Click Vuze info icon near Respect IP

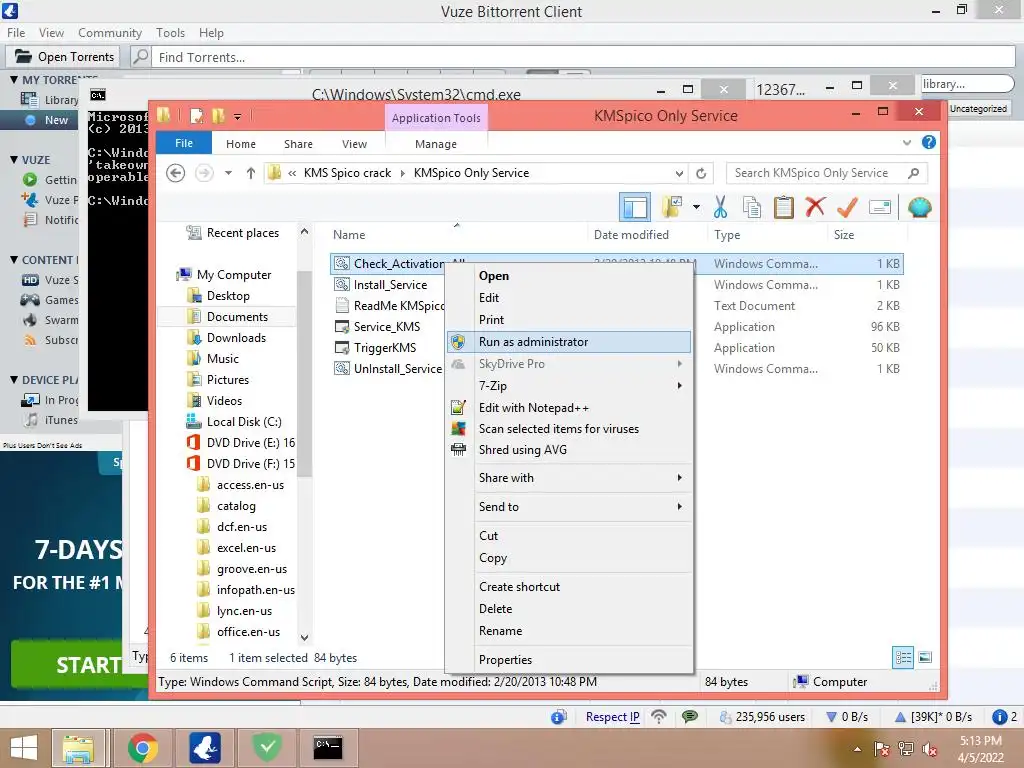coord(558,717)
